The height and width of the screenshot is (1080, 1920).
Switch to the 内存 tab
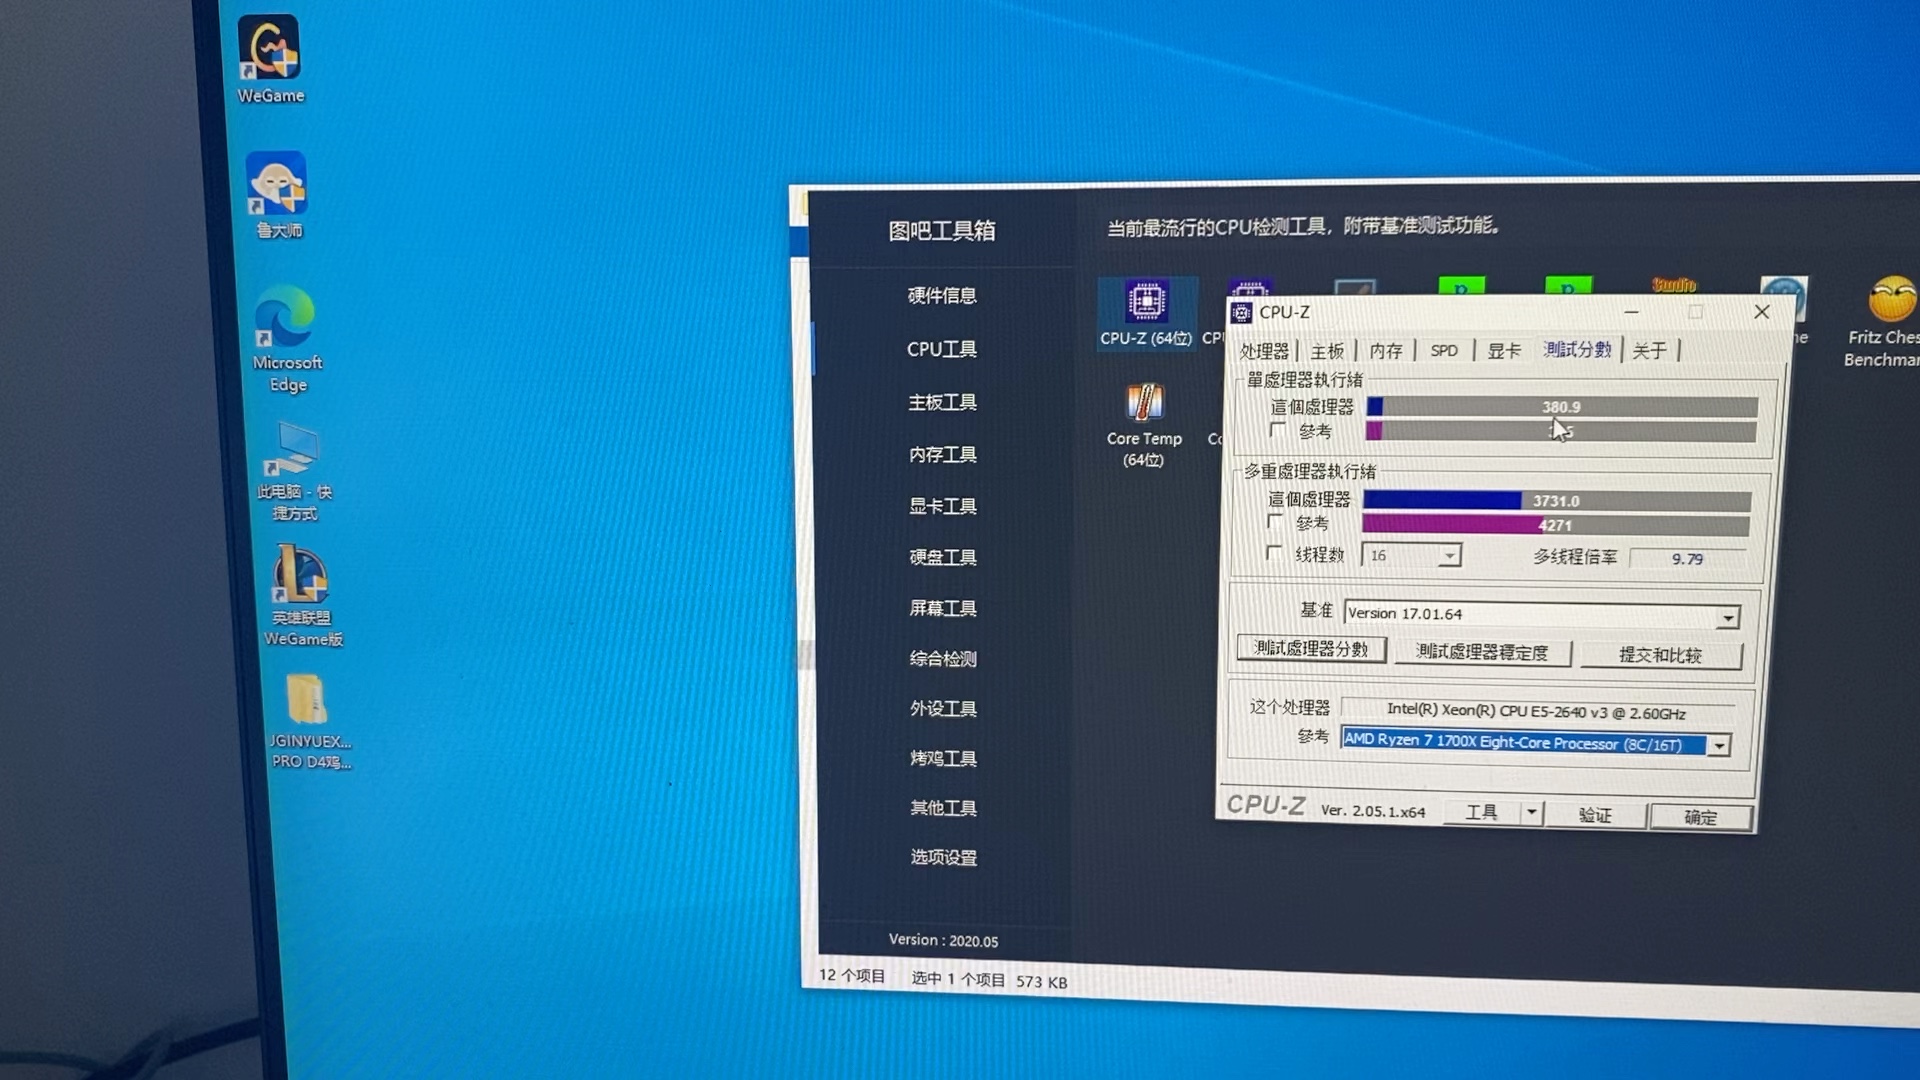click(x=1386, y=351)
